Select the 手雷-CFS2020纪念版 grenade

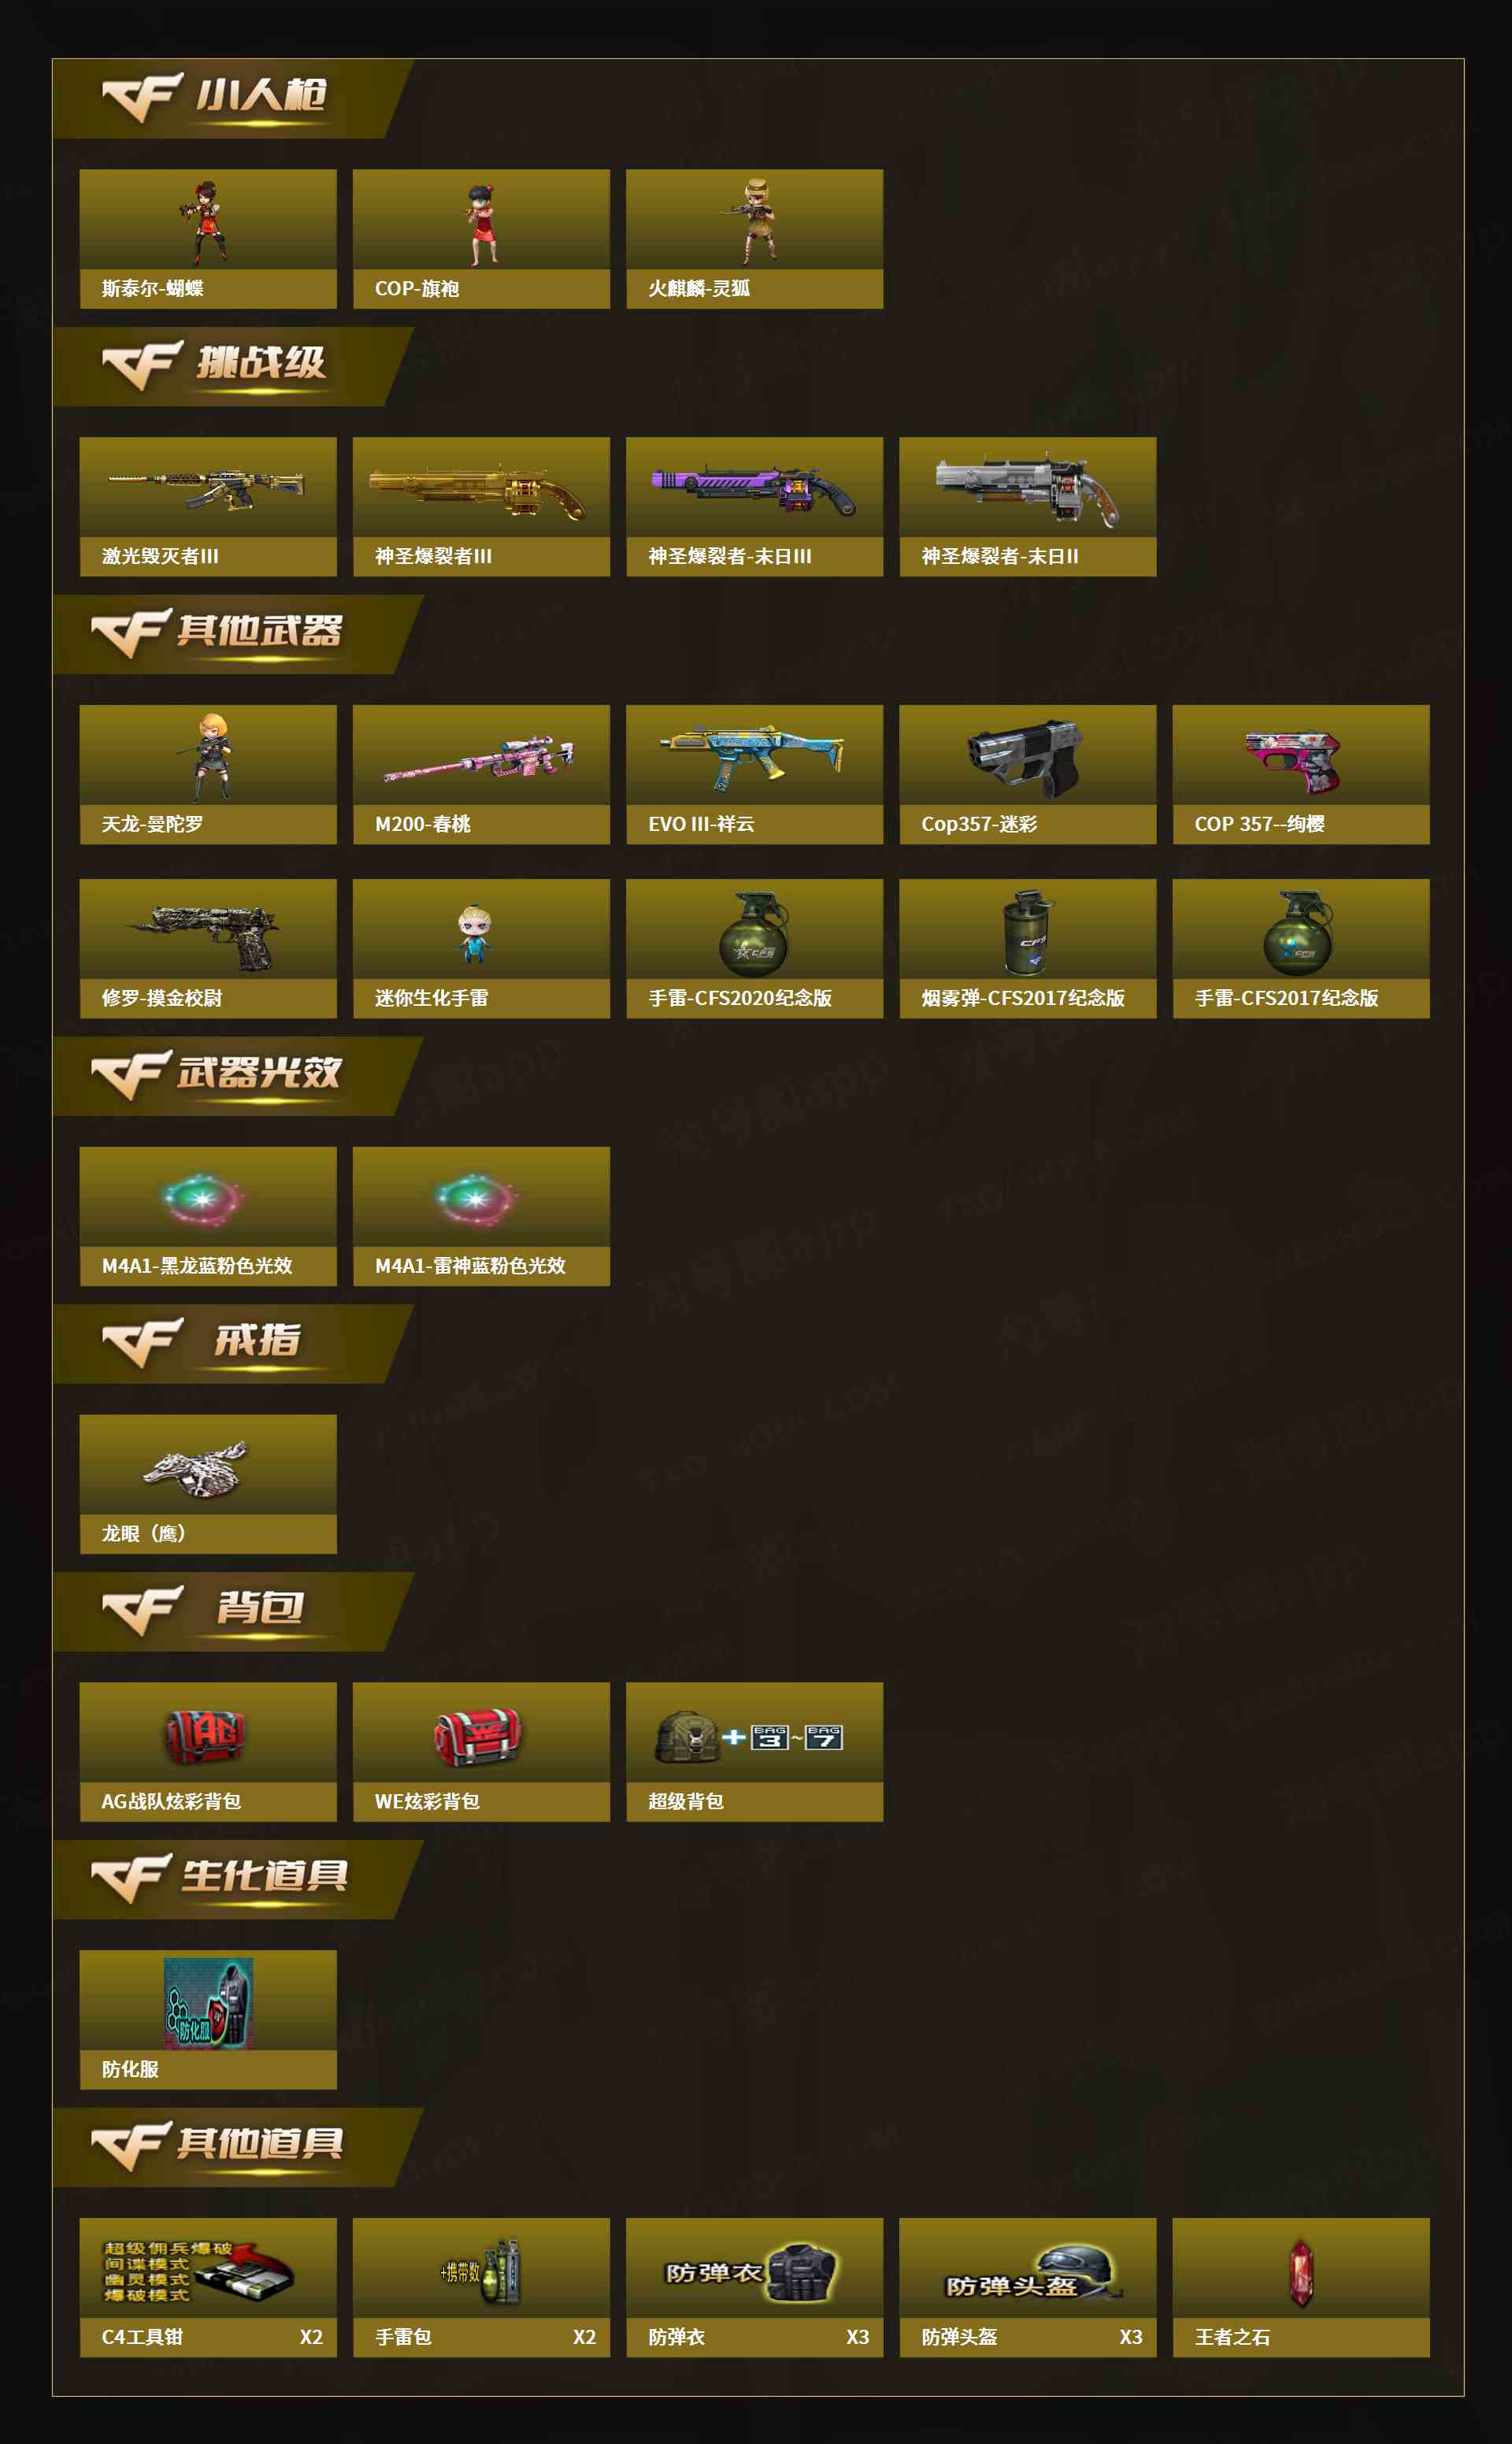tap(754, 949)
